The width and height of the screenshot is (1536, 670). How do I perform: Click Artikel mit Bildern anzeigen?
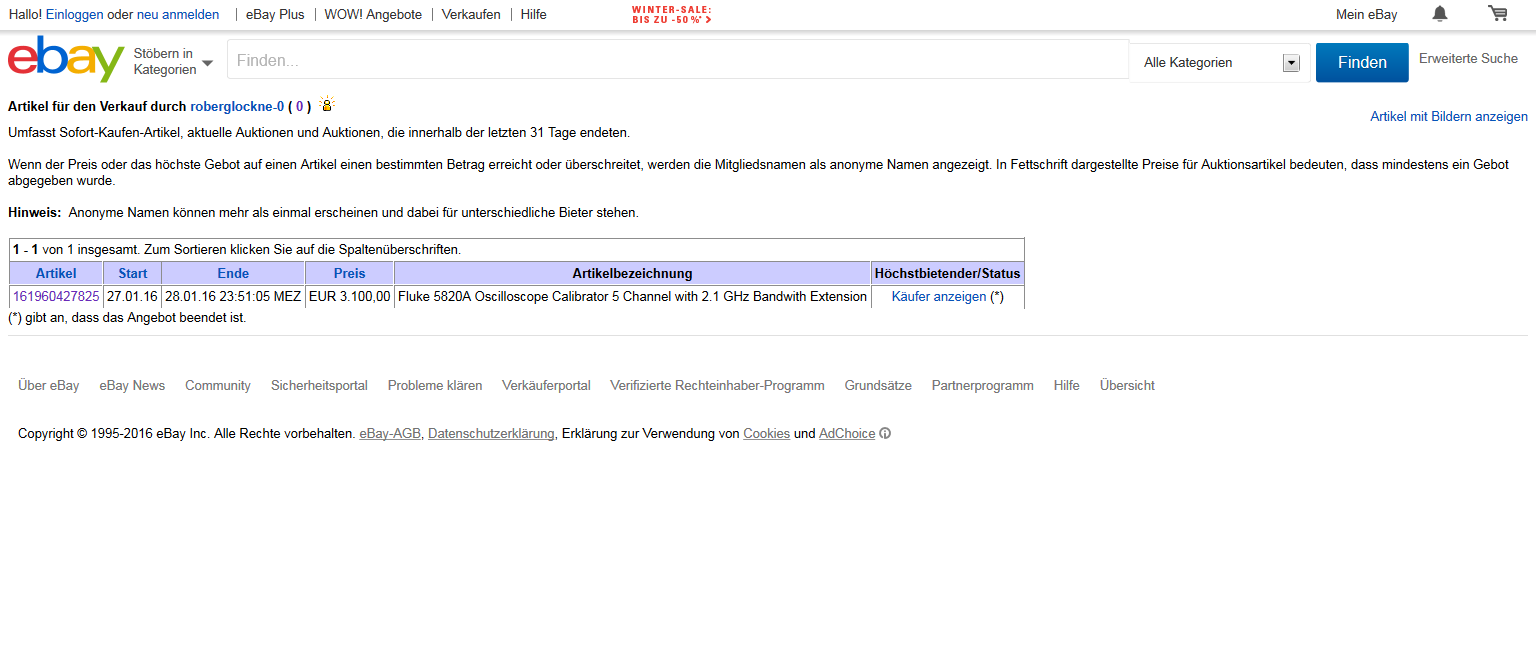click(x=1449, y=117)
